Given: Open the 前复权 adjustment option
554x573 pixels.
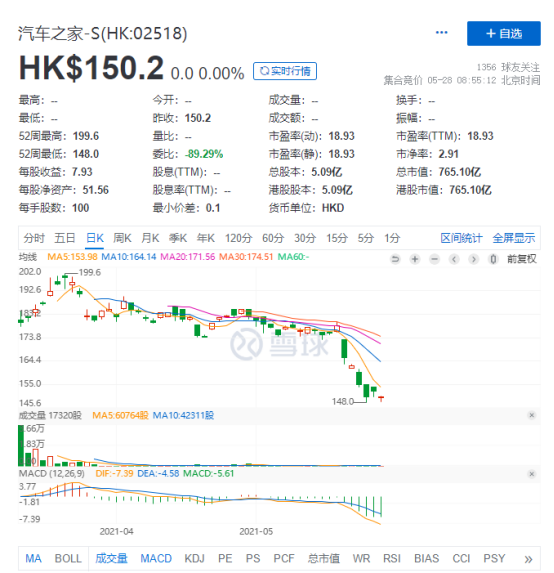Looking at the screenshot, I should pyautogui.click(x=521, y=259).
